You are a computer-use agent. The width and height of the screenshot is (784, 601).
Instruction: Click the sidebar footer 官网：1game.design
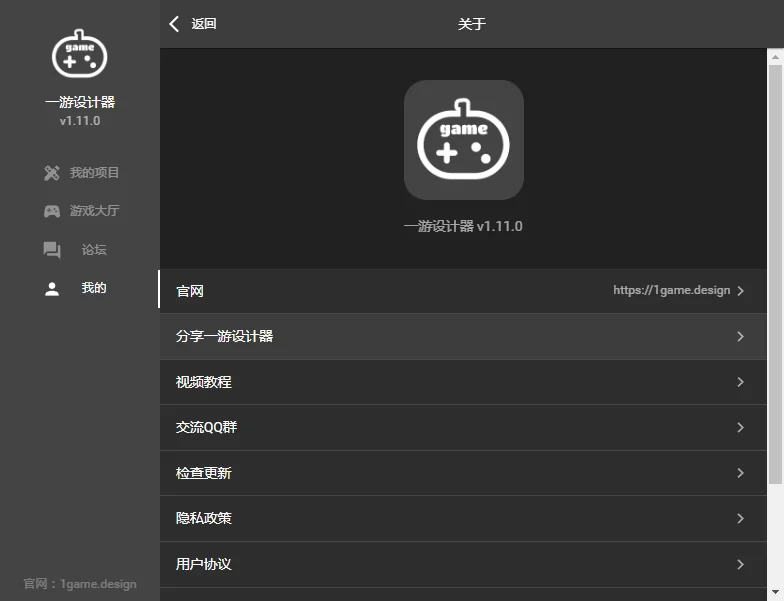(x=80, y=584)
